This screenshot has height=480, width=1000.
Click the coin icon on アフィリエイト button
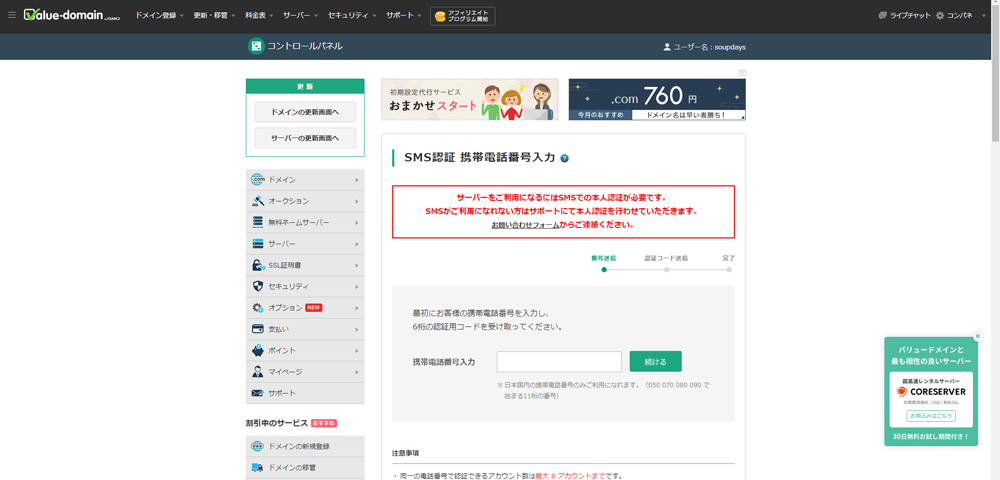(x=439, y=15)
